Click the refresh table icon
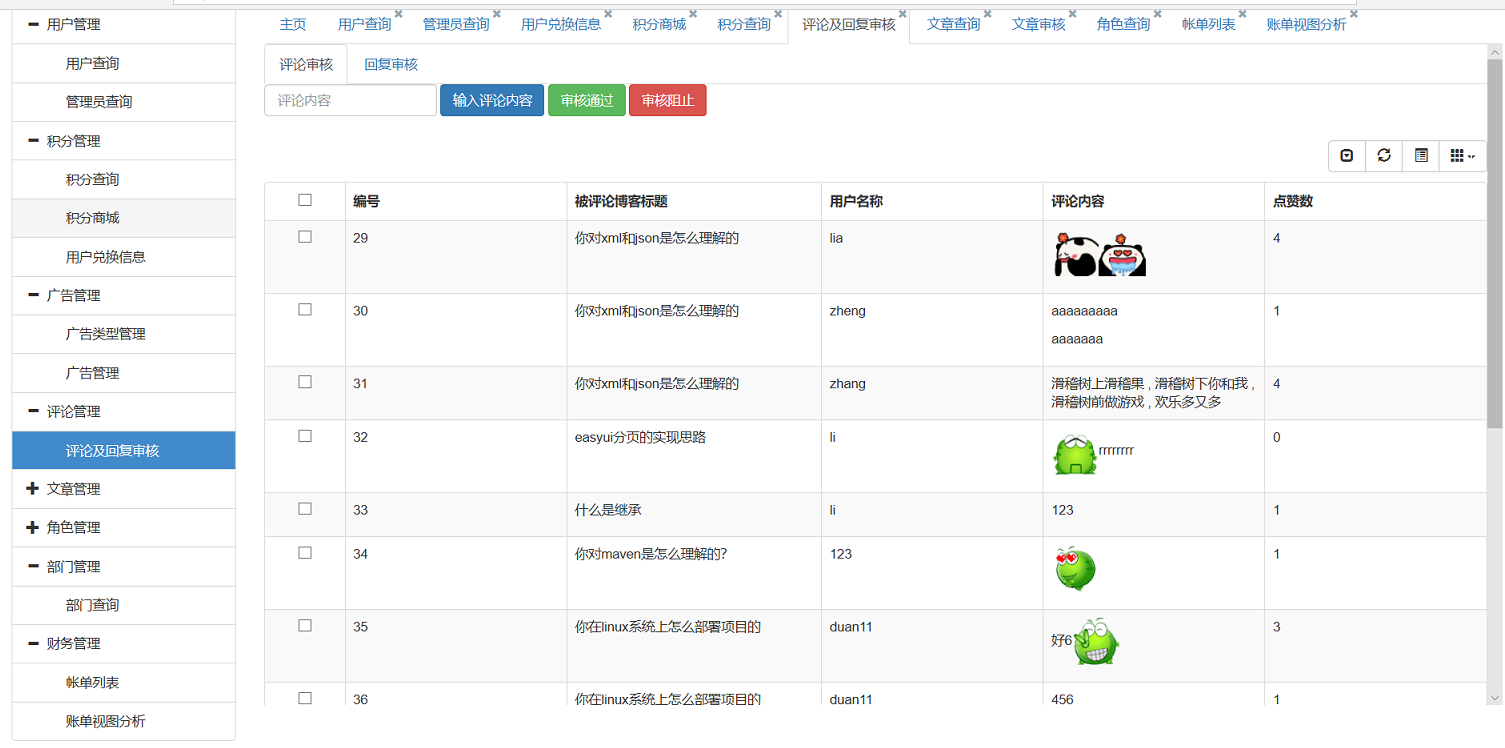The width and height of the screenshot is (1505, 748). (x=1384, y=156)
